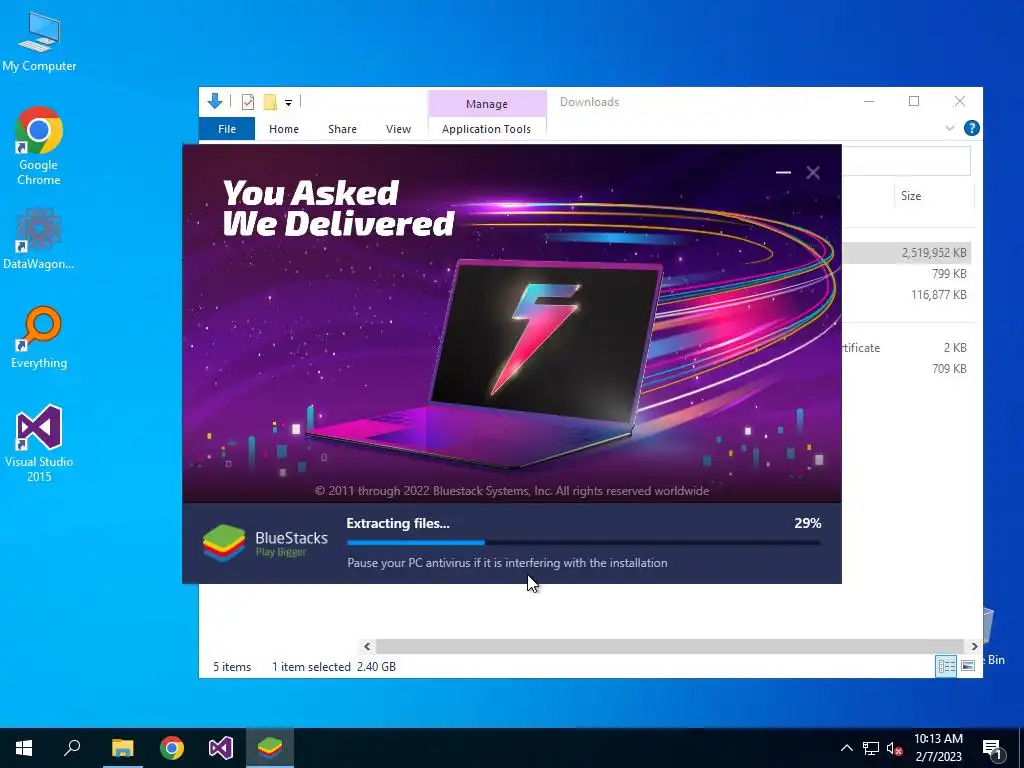Image resolution: width=1024 pixels, height=768 pixels.
Task: Switch to Visual Studio in taskbar
Action: 221,748
